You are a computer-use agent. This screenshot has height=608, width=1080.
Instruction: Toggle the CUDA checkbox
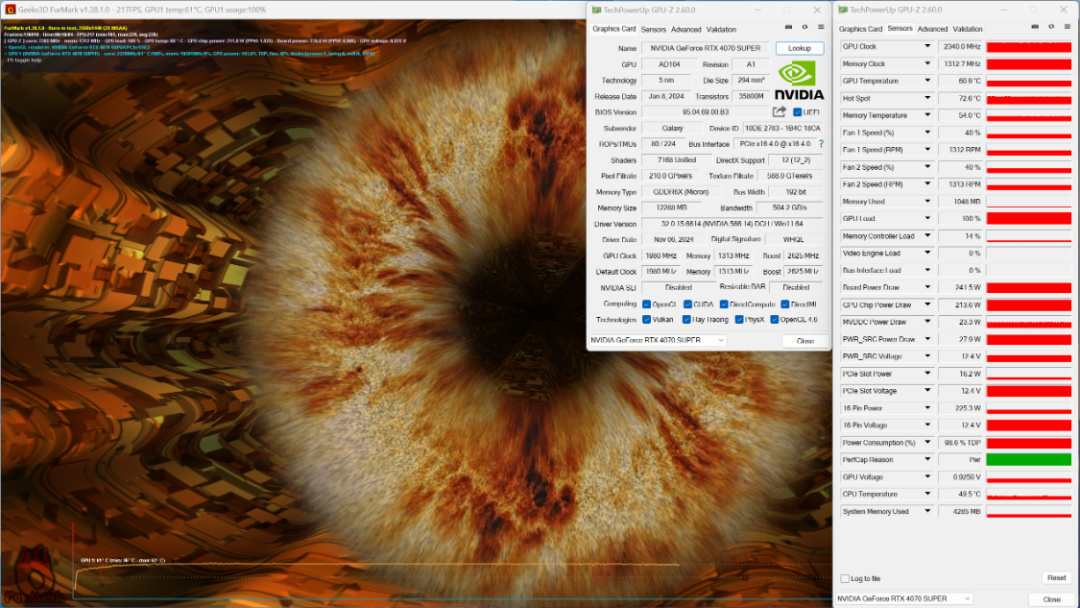click(687, 304)
